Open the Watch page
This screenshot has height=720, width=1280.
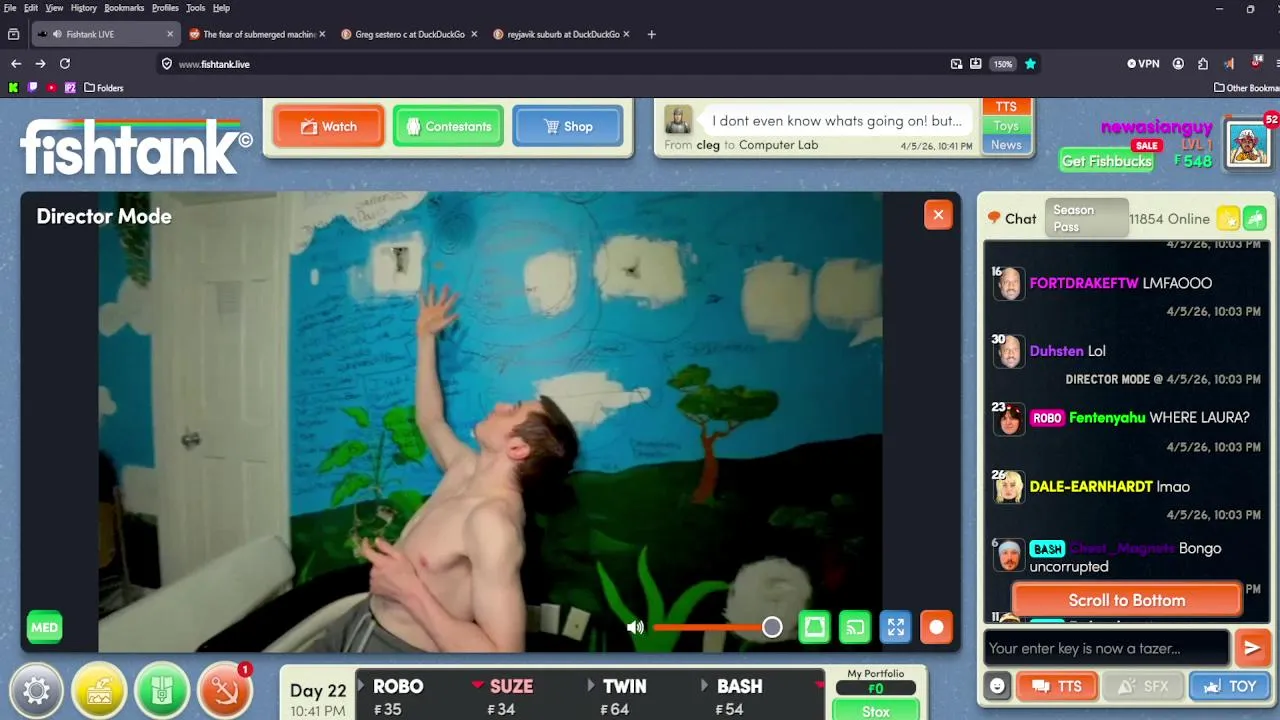(x=328, y=126)
